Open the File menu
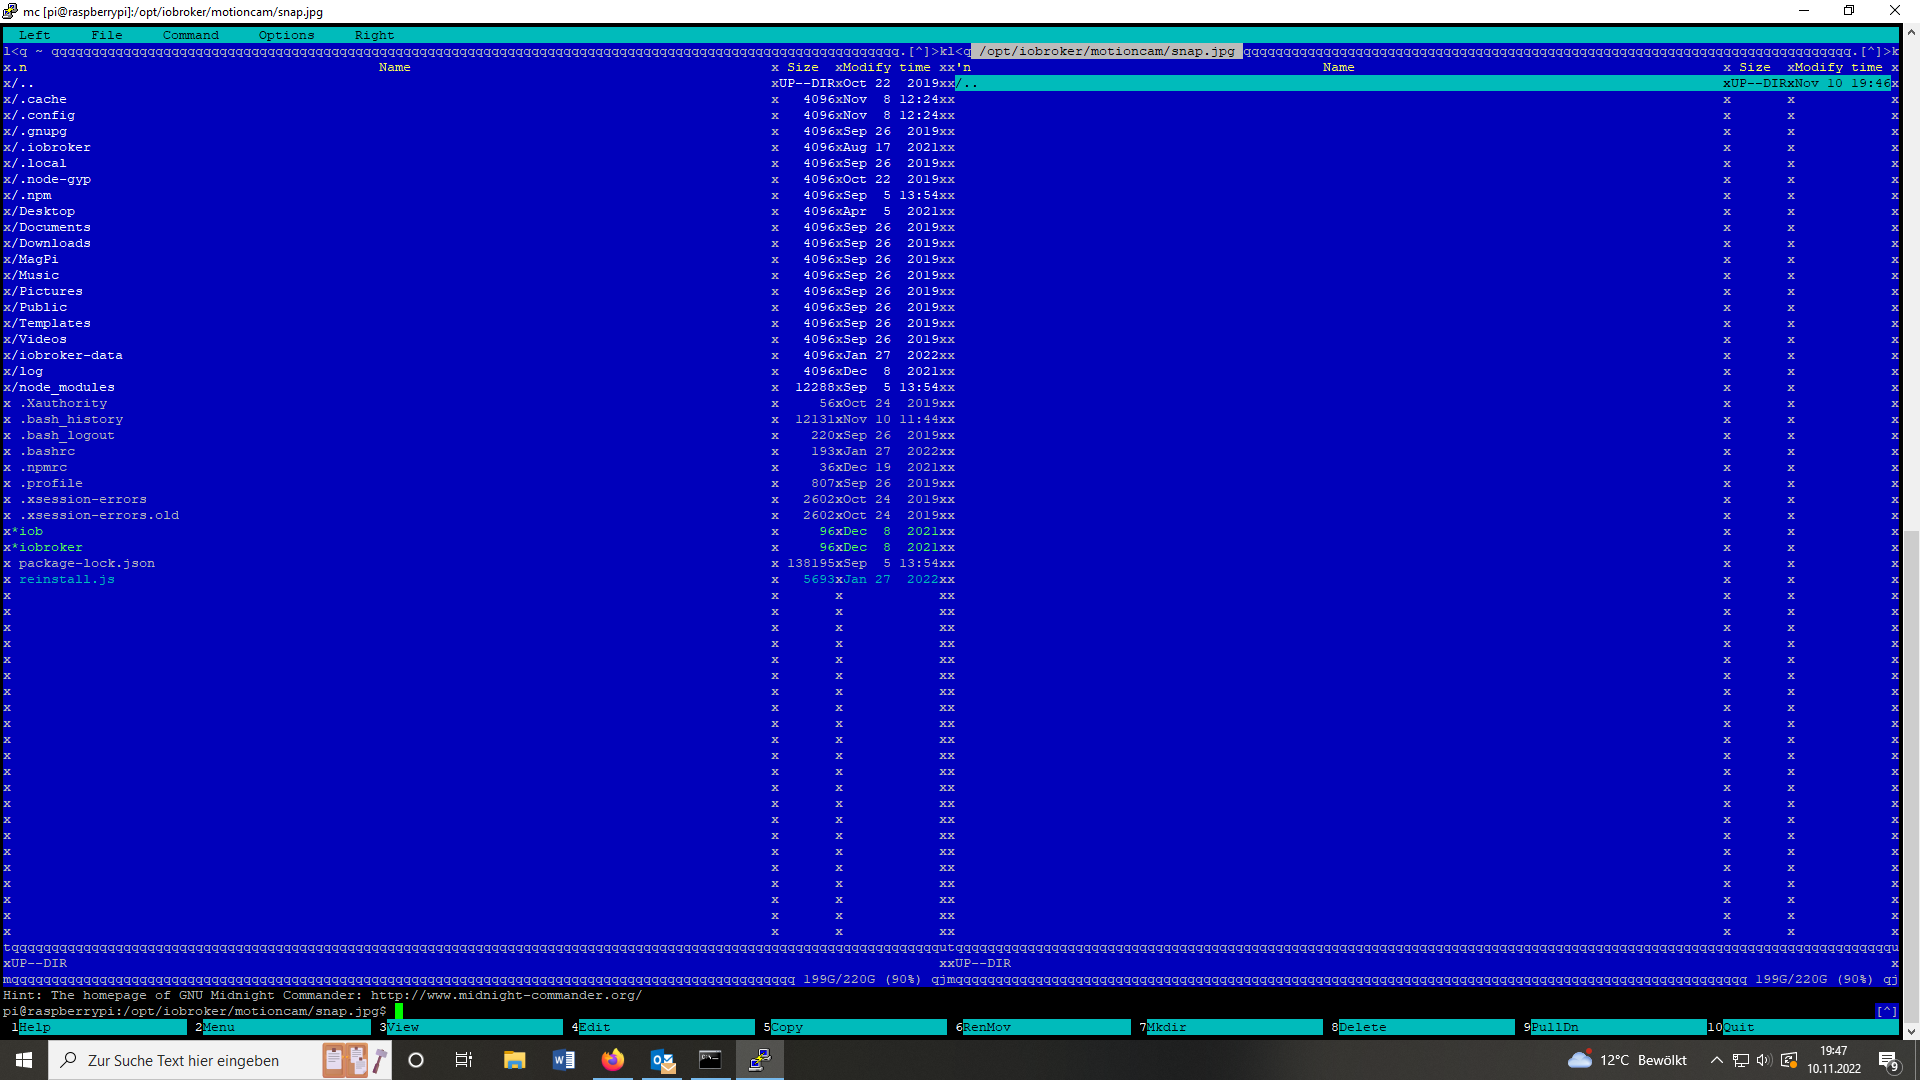This screenshot has width=1920, height=1080. pos(106,35)
